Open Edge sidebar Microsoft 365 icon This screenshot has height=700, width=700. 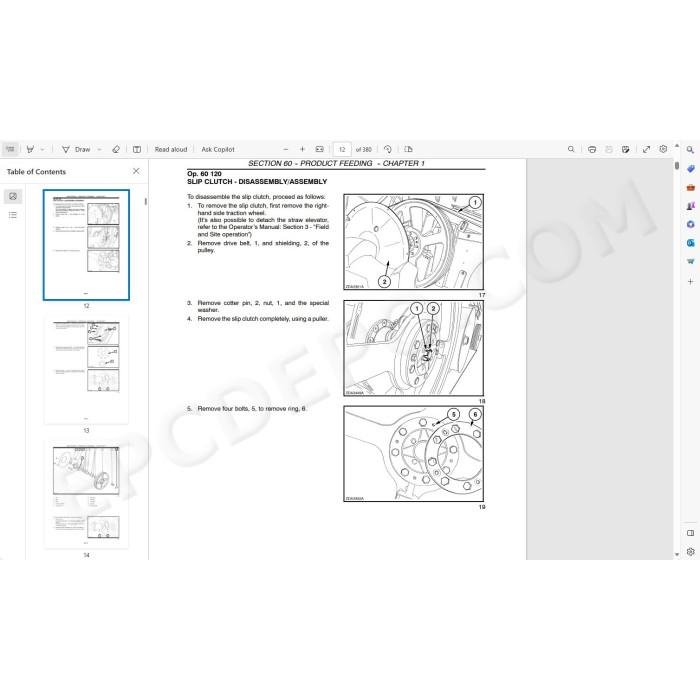(691, 225)
